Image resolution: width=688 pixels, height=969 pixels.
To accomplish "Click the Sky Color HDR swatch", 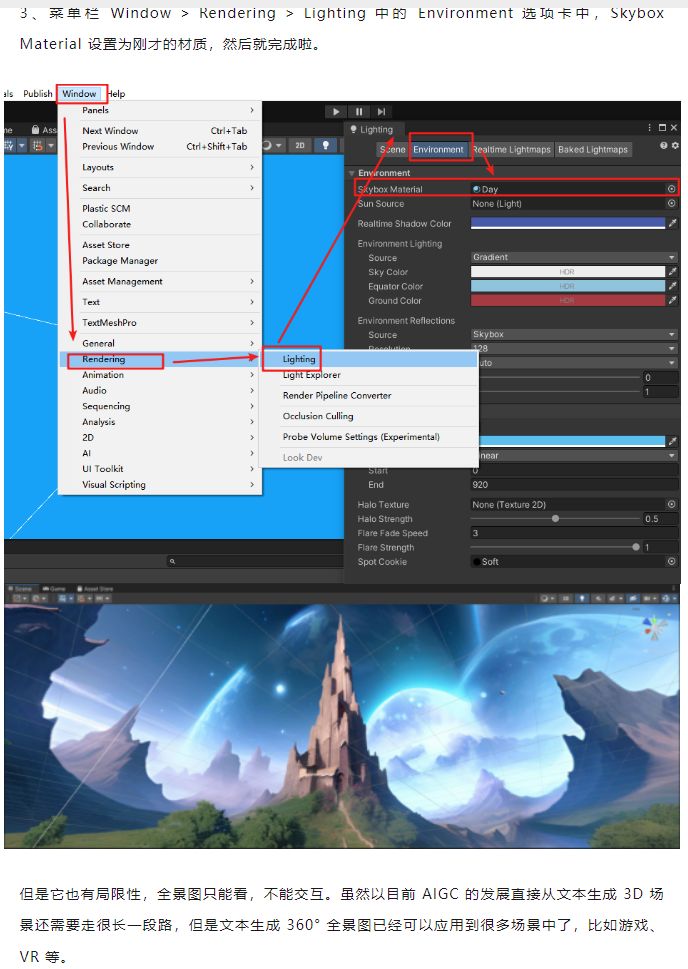I will pyautogui.click(x=567, y=271).
